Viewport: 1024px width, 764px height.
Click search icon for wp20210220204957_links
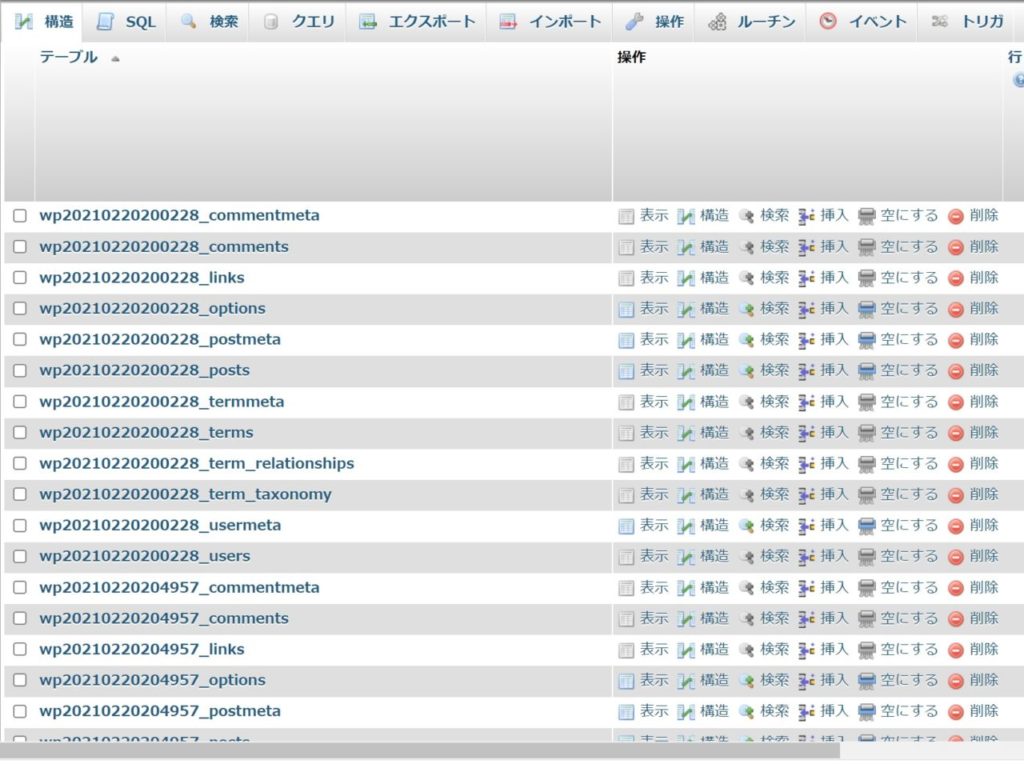746,650
